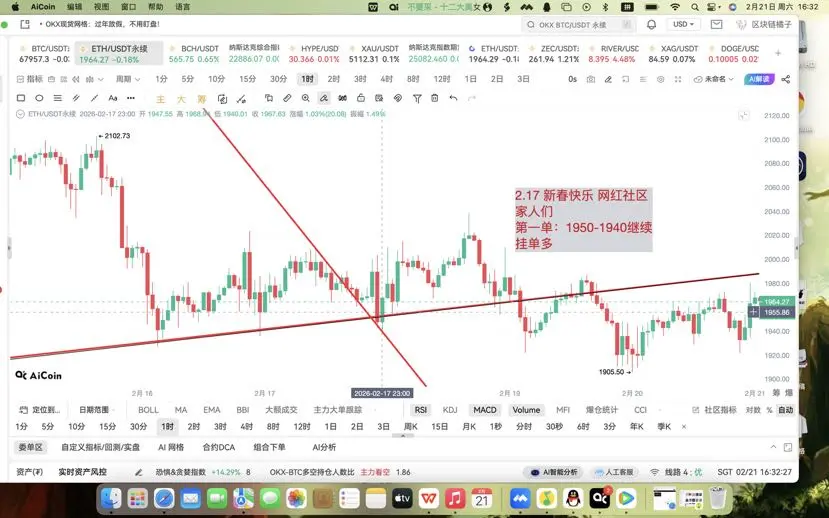The image size is (829, 518).
Task: Click the AI解读 button
Action: 759,79
